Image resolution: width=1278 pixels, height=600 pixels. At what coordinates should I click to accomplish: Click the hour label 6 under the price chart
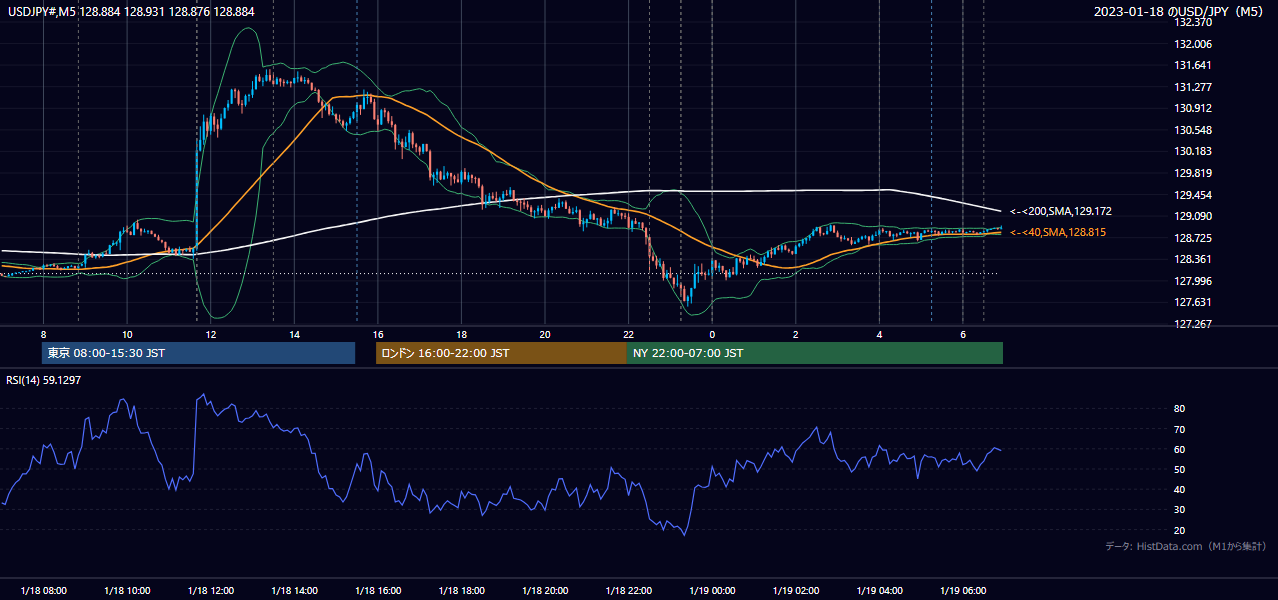pyautogui.click(x=963, y=334)
